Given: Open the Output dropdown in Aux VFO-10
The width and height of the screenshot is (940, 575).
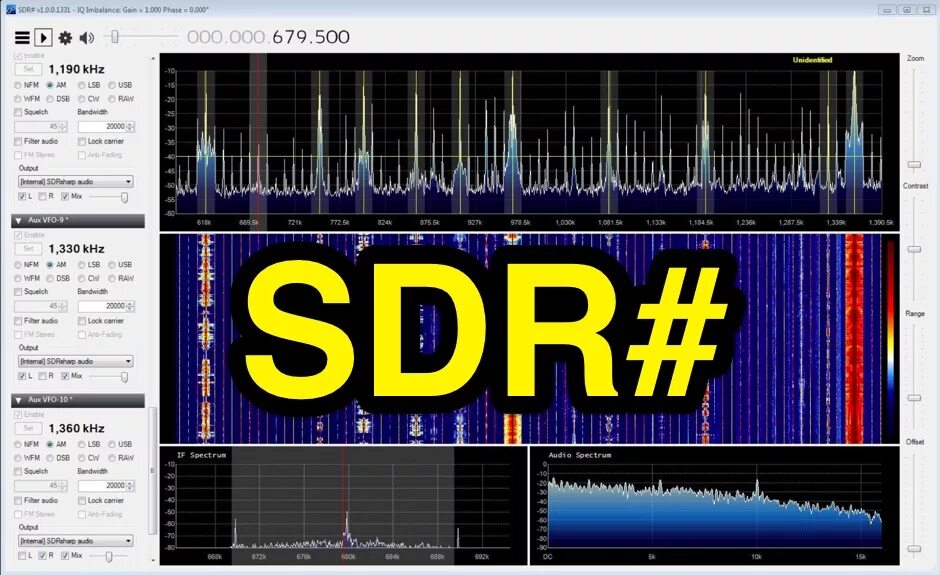Looking at the screenshot, I should click(76, 541).
